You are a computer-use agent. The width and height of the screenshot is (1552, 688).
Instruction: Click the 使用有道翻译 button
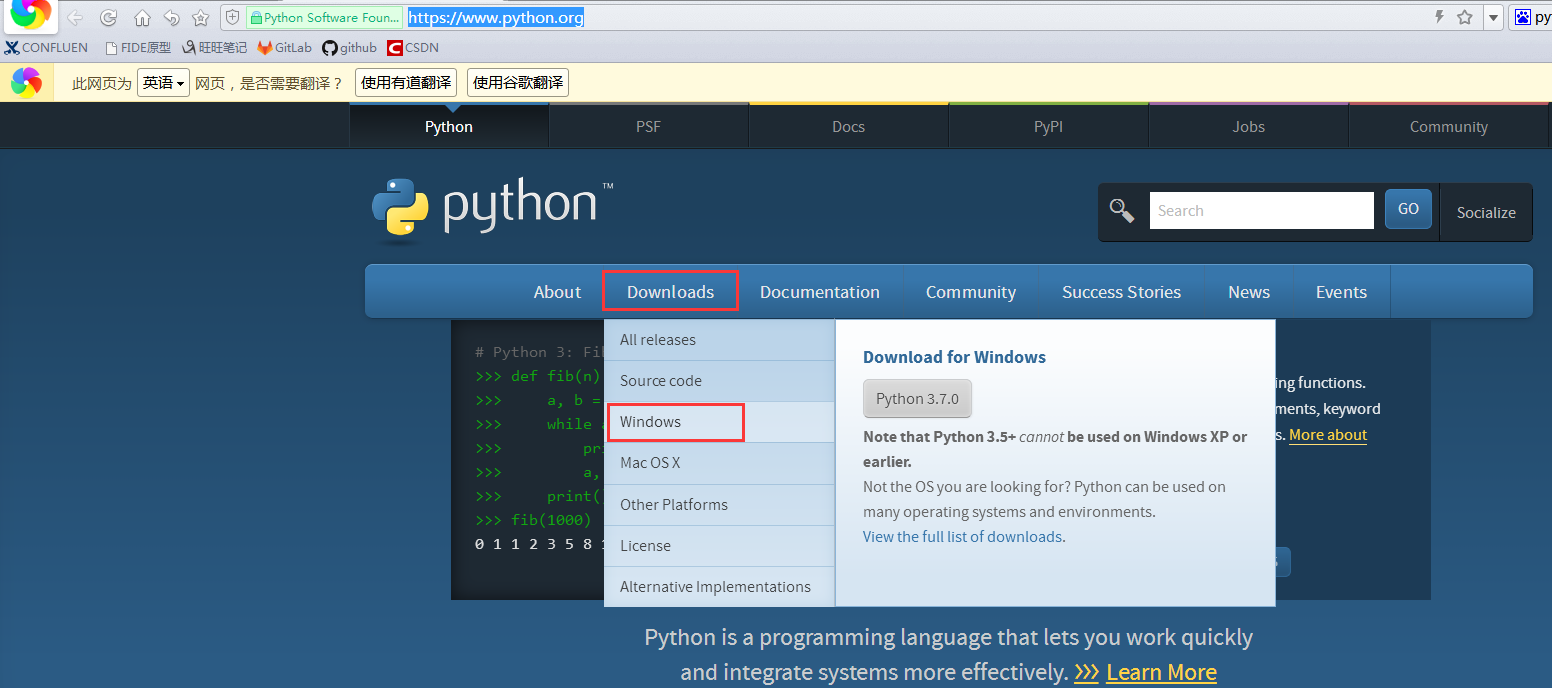tap(405, 83)
